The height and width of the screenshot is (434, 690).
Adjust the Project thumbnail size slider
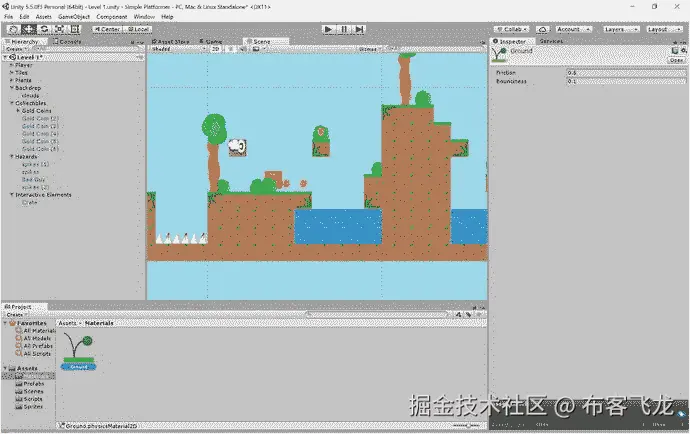pos(467,426)
